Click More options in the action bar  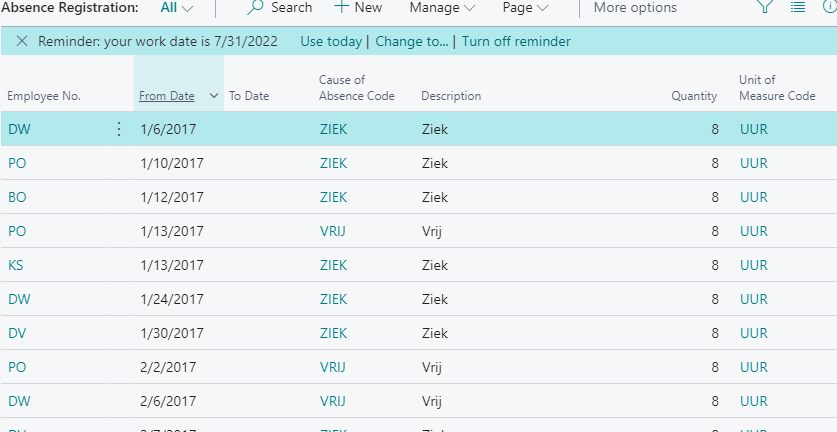635,7
